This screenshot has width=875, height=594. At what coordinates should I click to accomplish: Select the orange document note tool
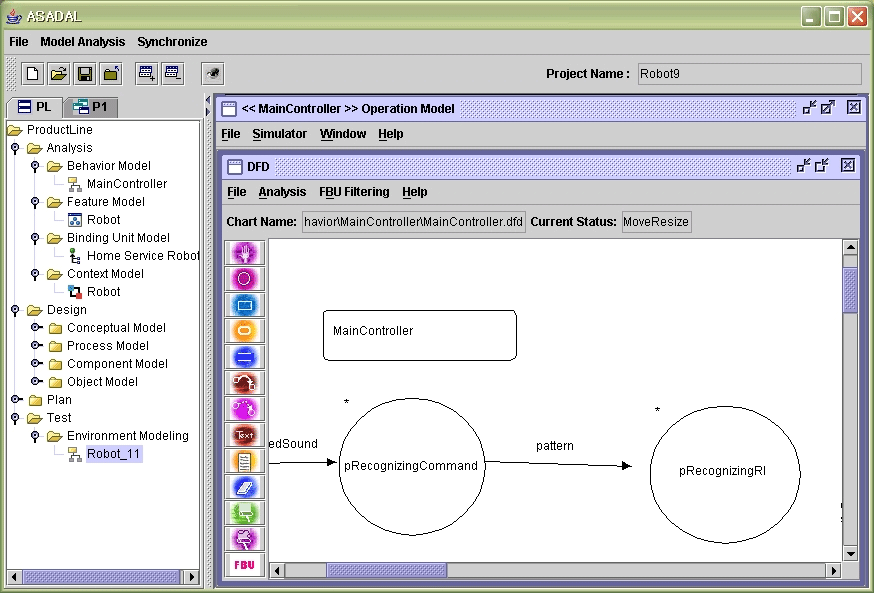(244, 461)
